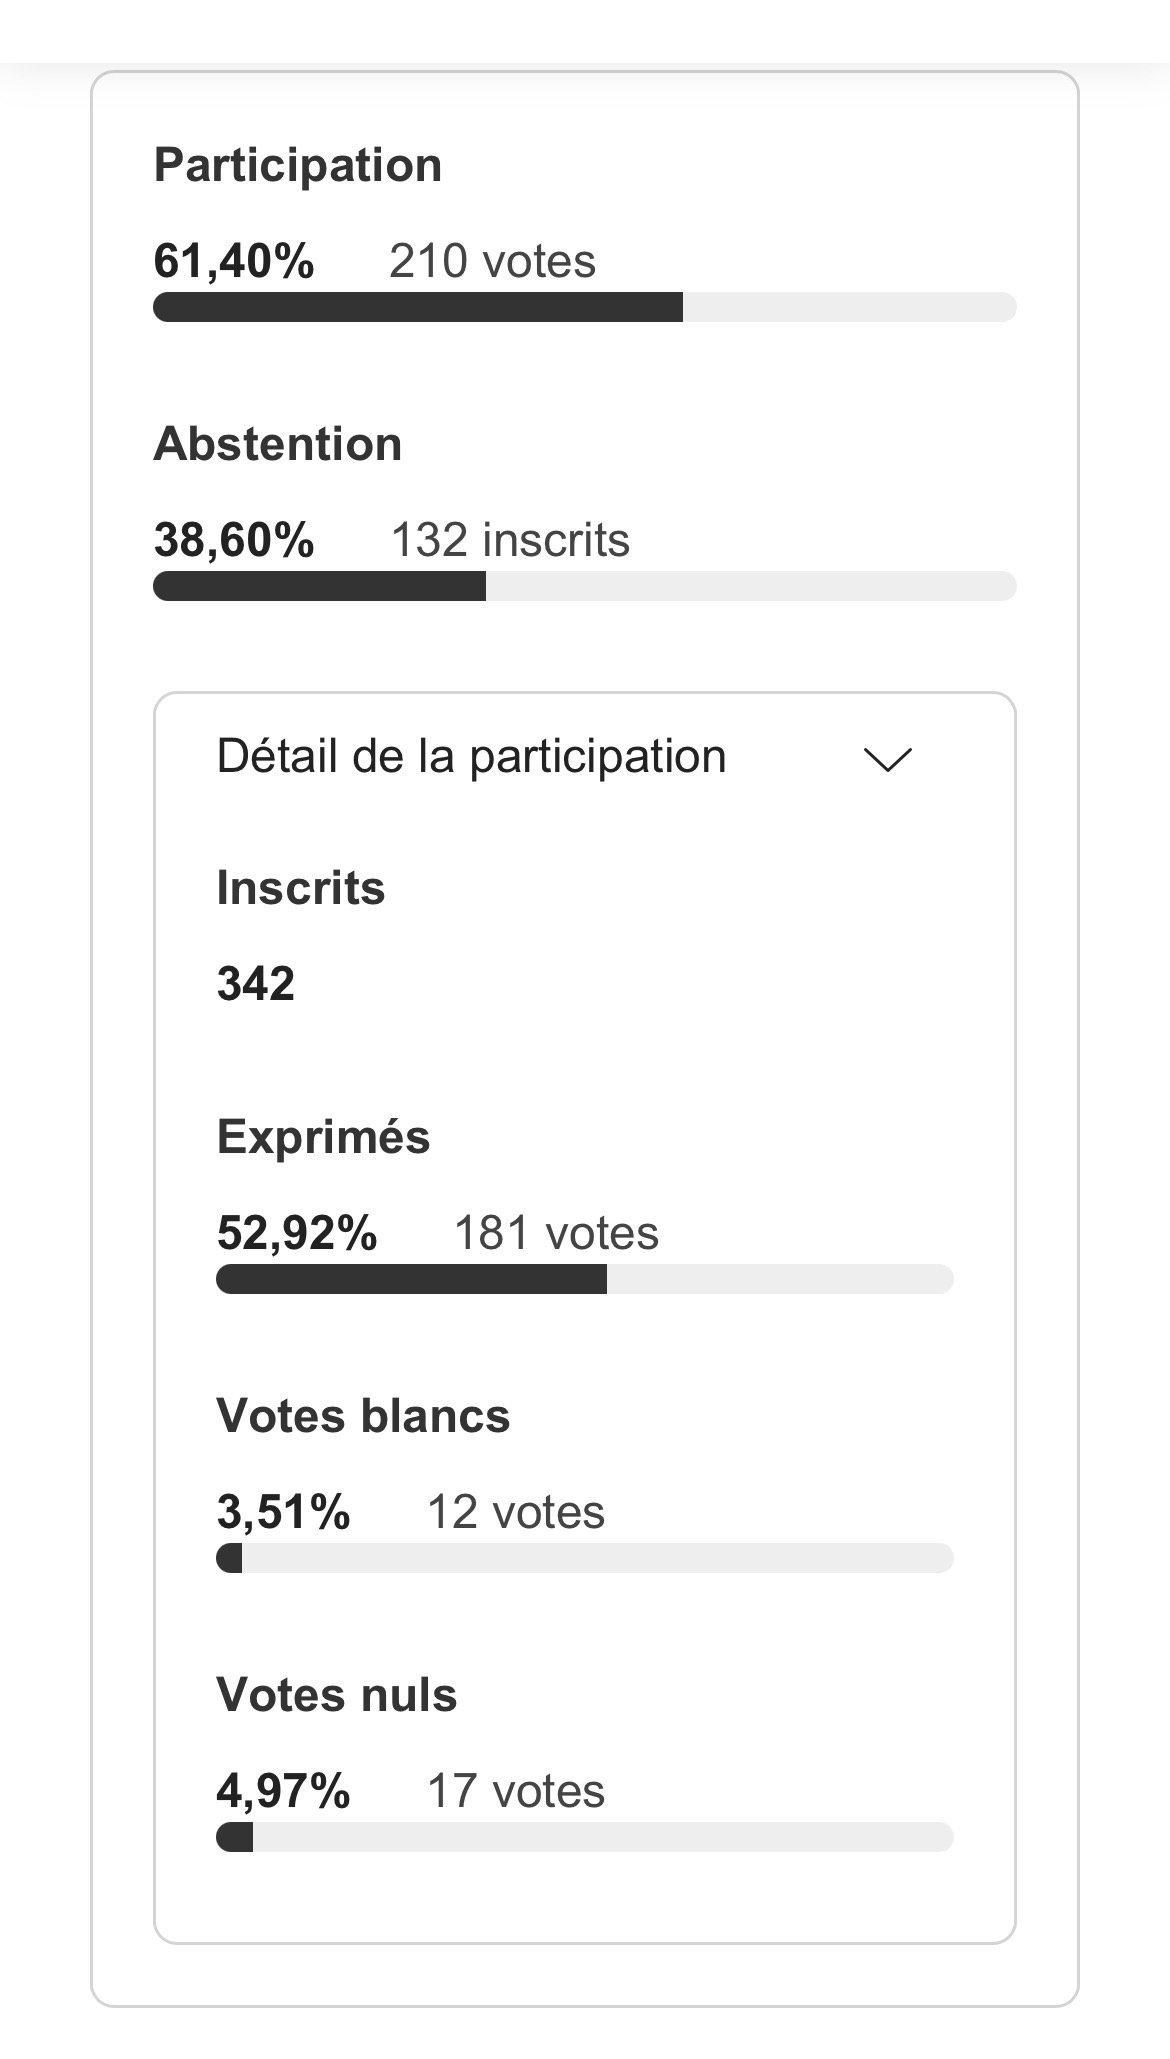This screenshot has width=1170, height=2059.
Task: Click the 342 registered voters number
Action: coord(256,984)
